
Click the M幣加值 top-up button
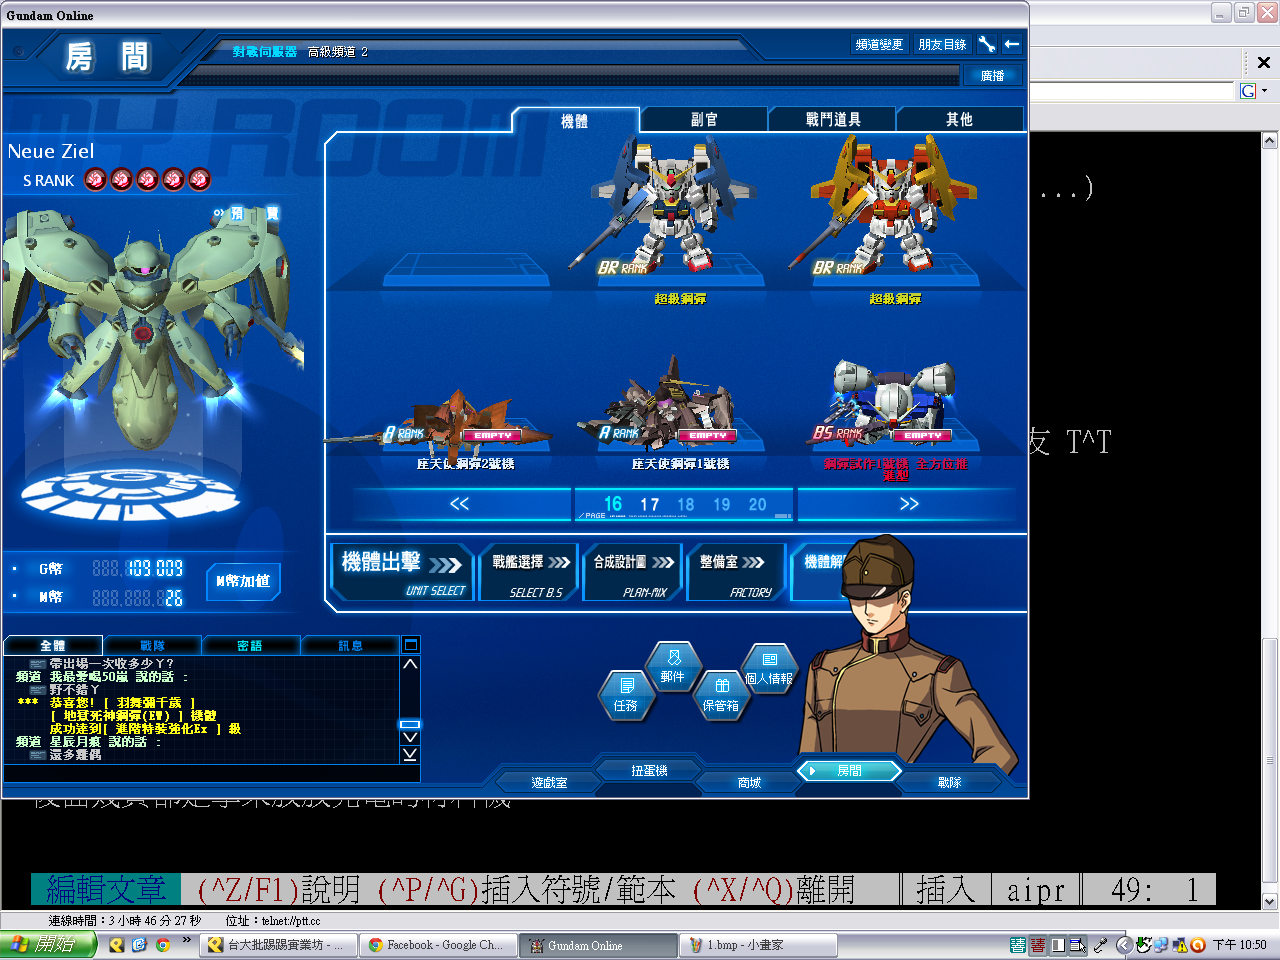243,581
